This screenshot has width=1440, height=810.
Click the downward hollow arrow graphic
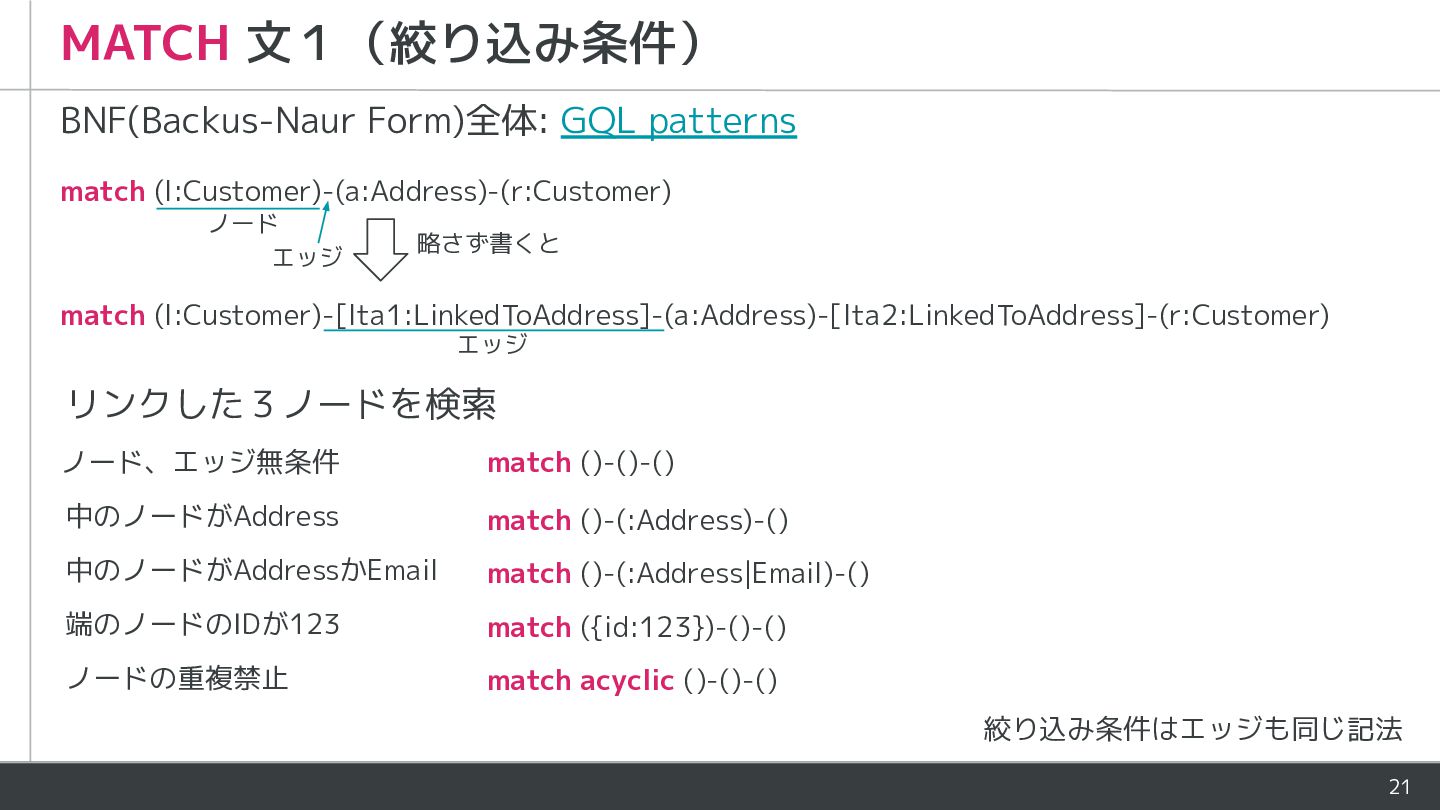[x=381, y=249]
